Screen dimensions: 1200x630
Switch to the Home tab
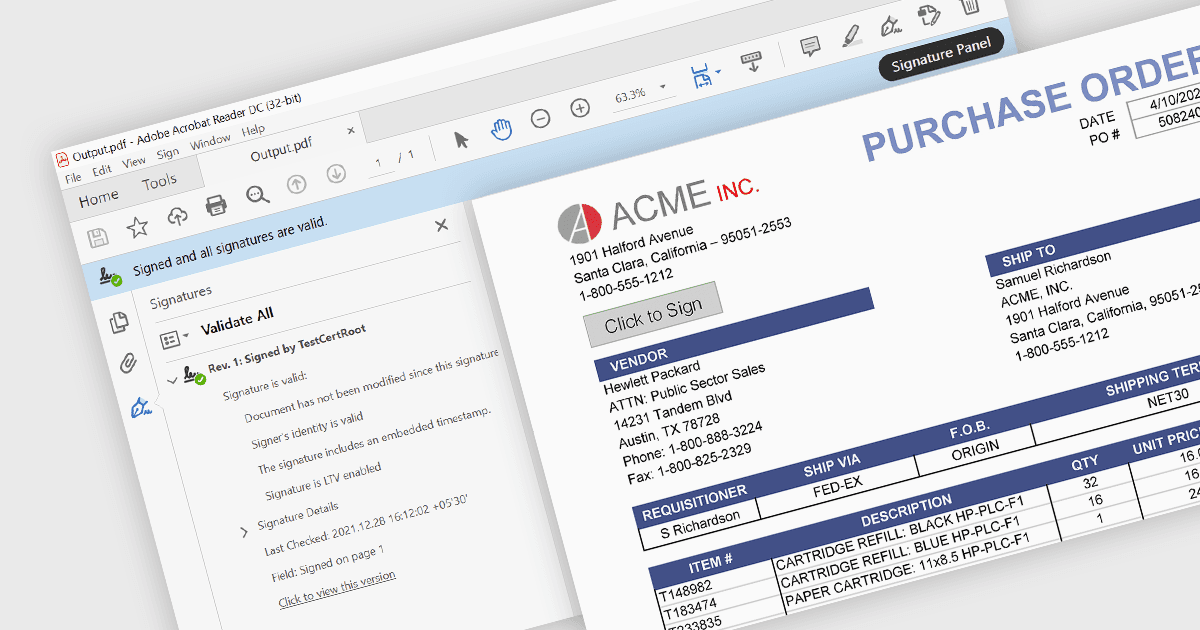pos(98,197)
